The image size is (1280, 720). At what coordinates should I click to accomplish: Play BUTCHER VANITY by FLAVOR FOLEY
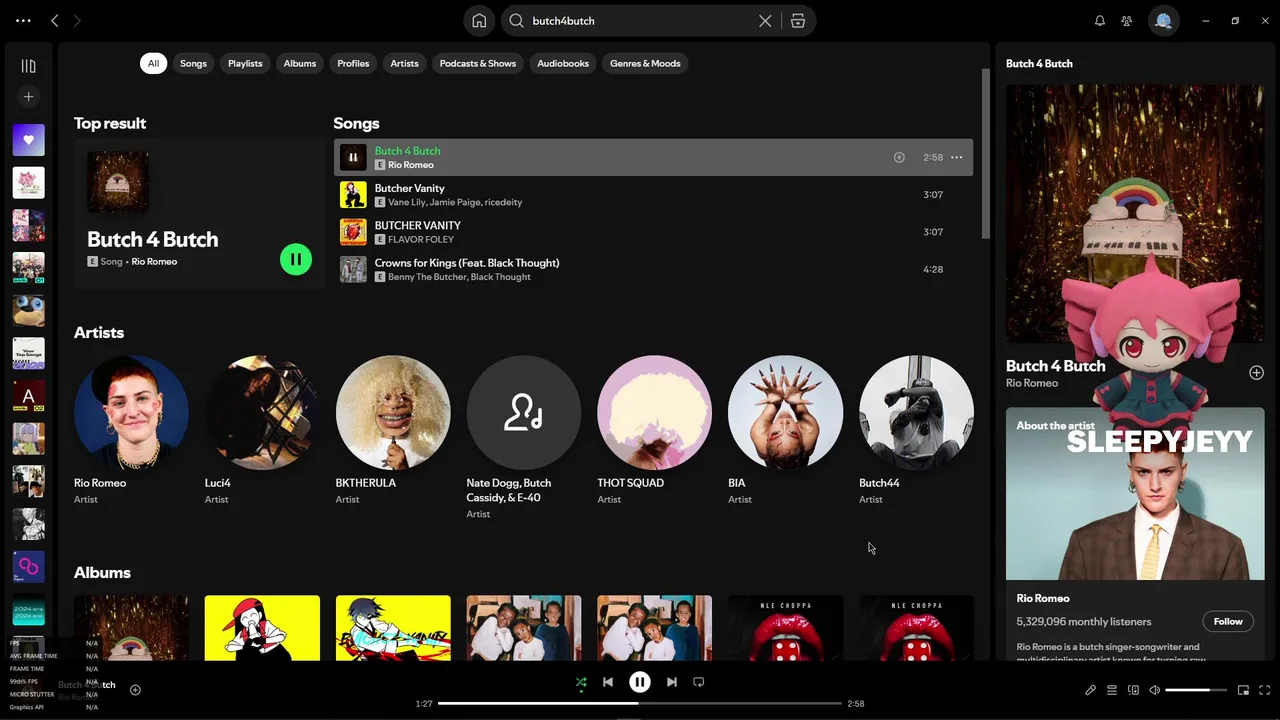tap(653, 232)
